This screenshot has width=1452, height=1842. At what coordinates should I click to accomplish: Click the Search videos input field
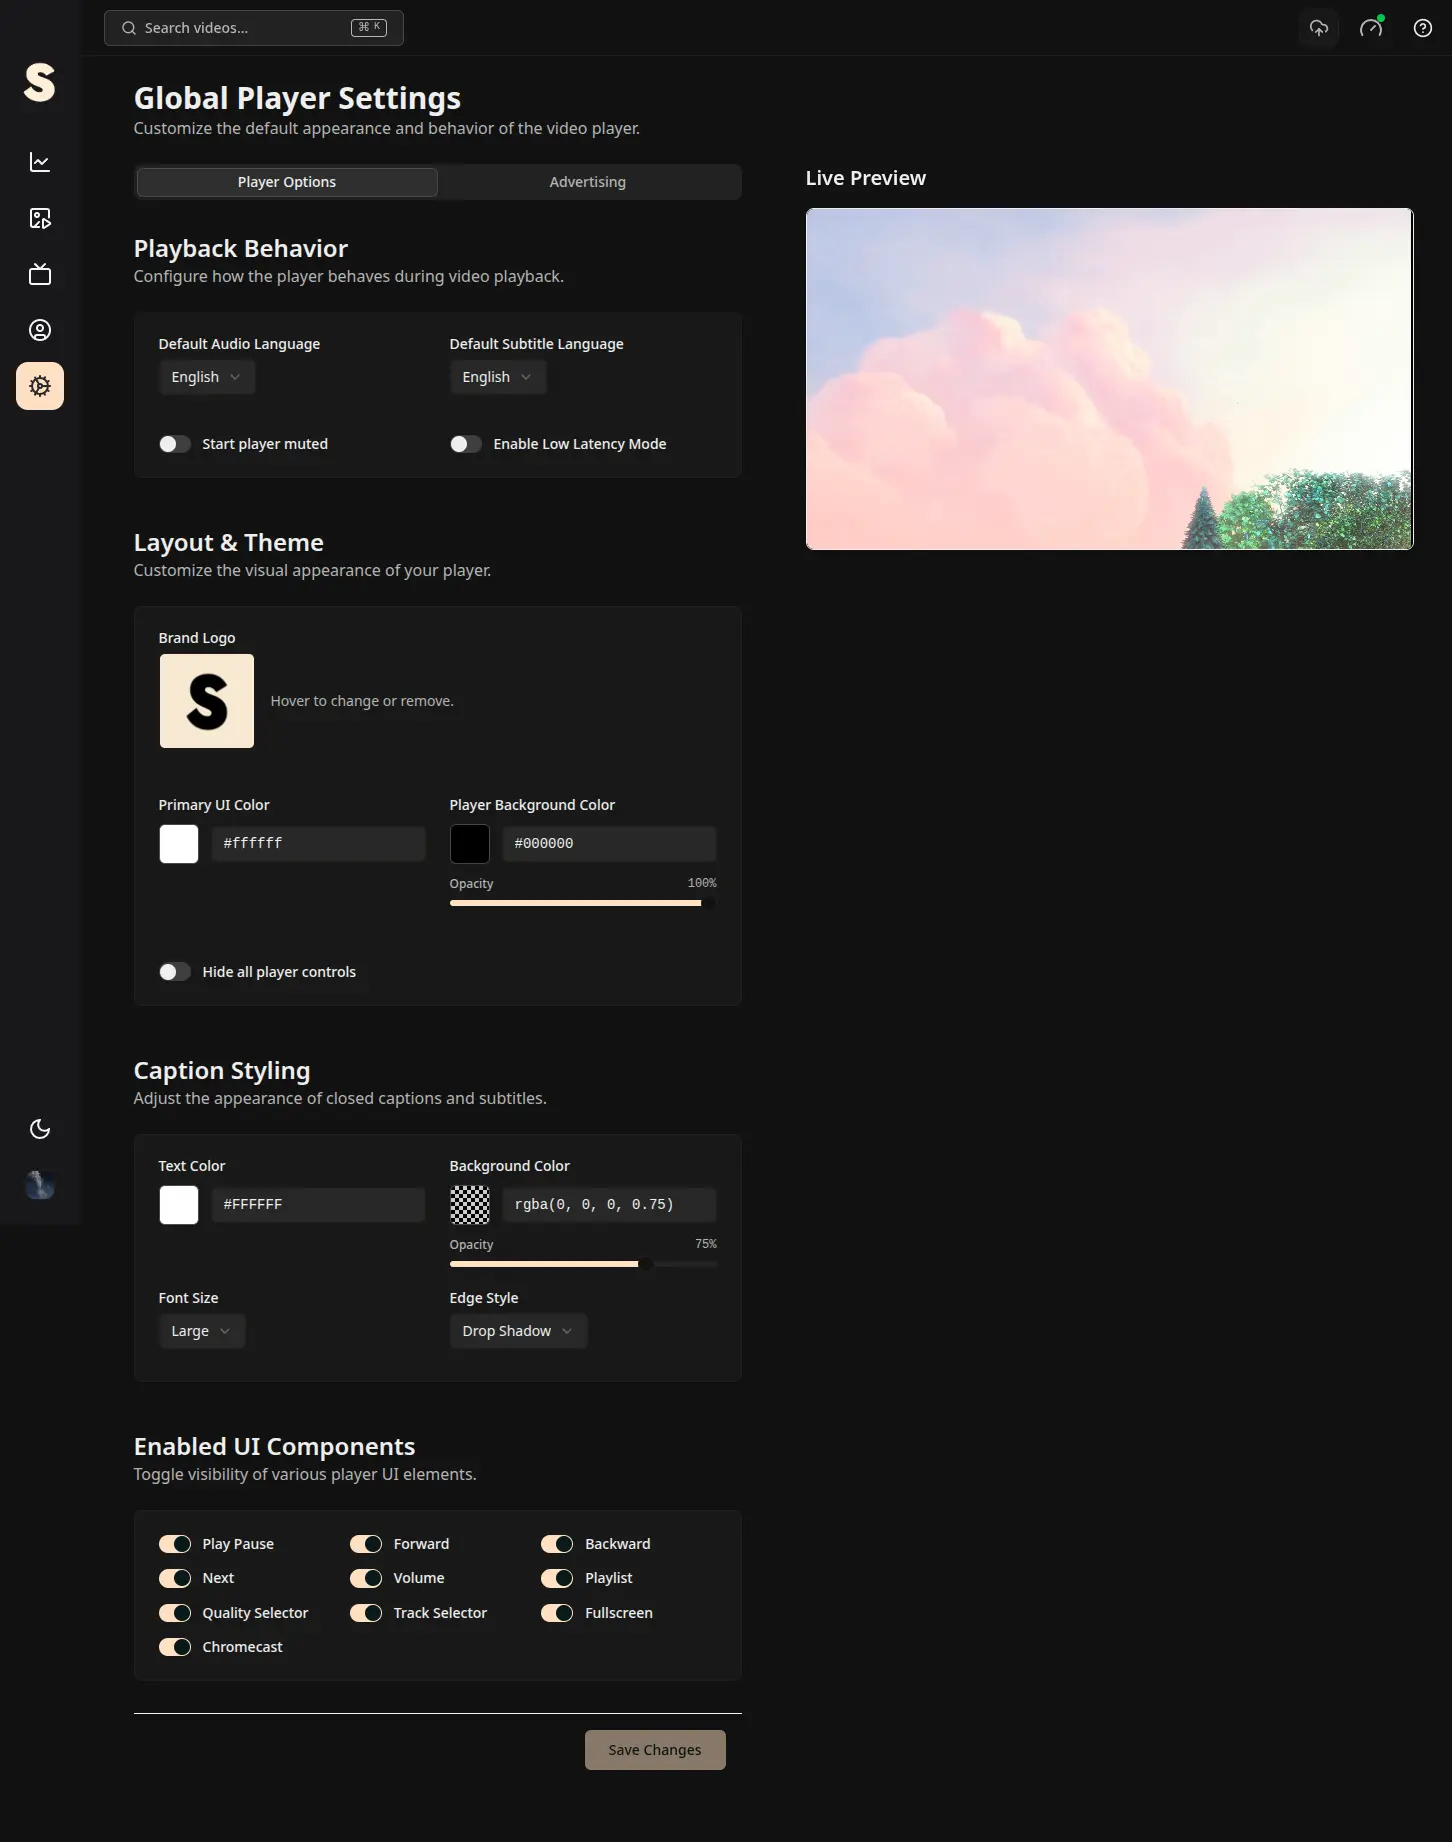tap(254, 28)
